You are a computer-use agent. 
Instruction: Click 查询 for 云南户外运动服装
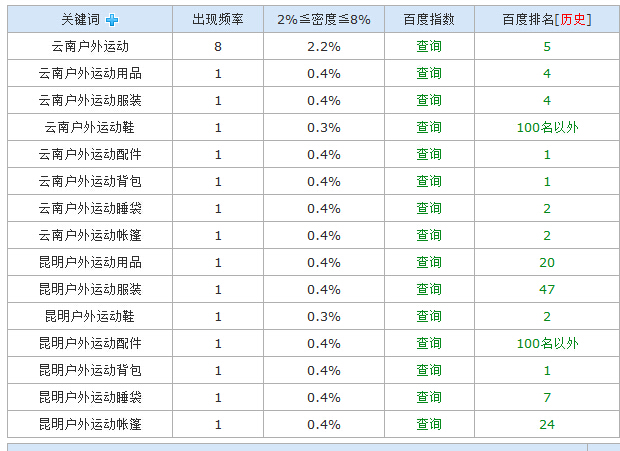click(x=429, y=100)
